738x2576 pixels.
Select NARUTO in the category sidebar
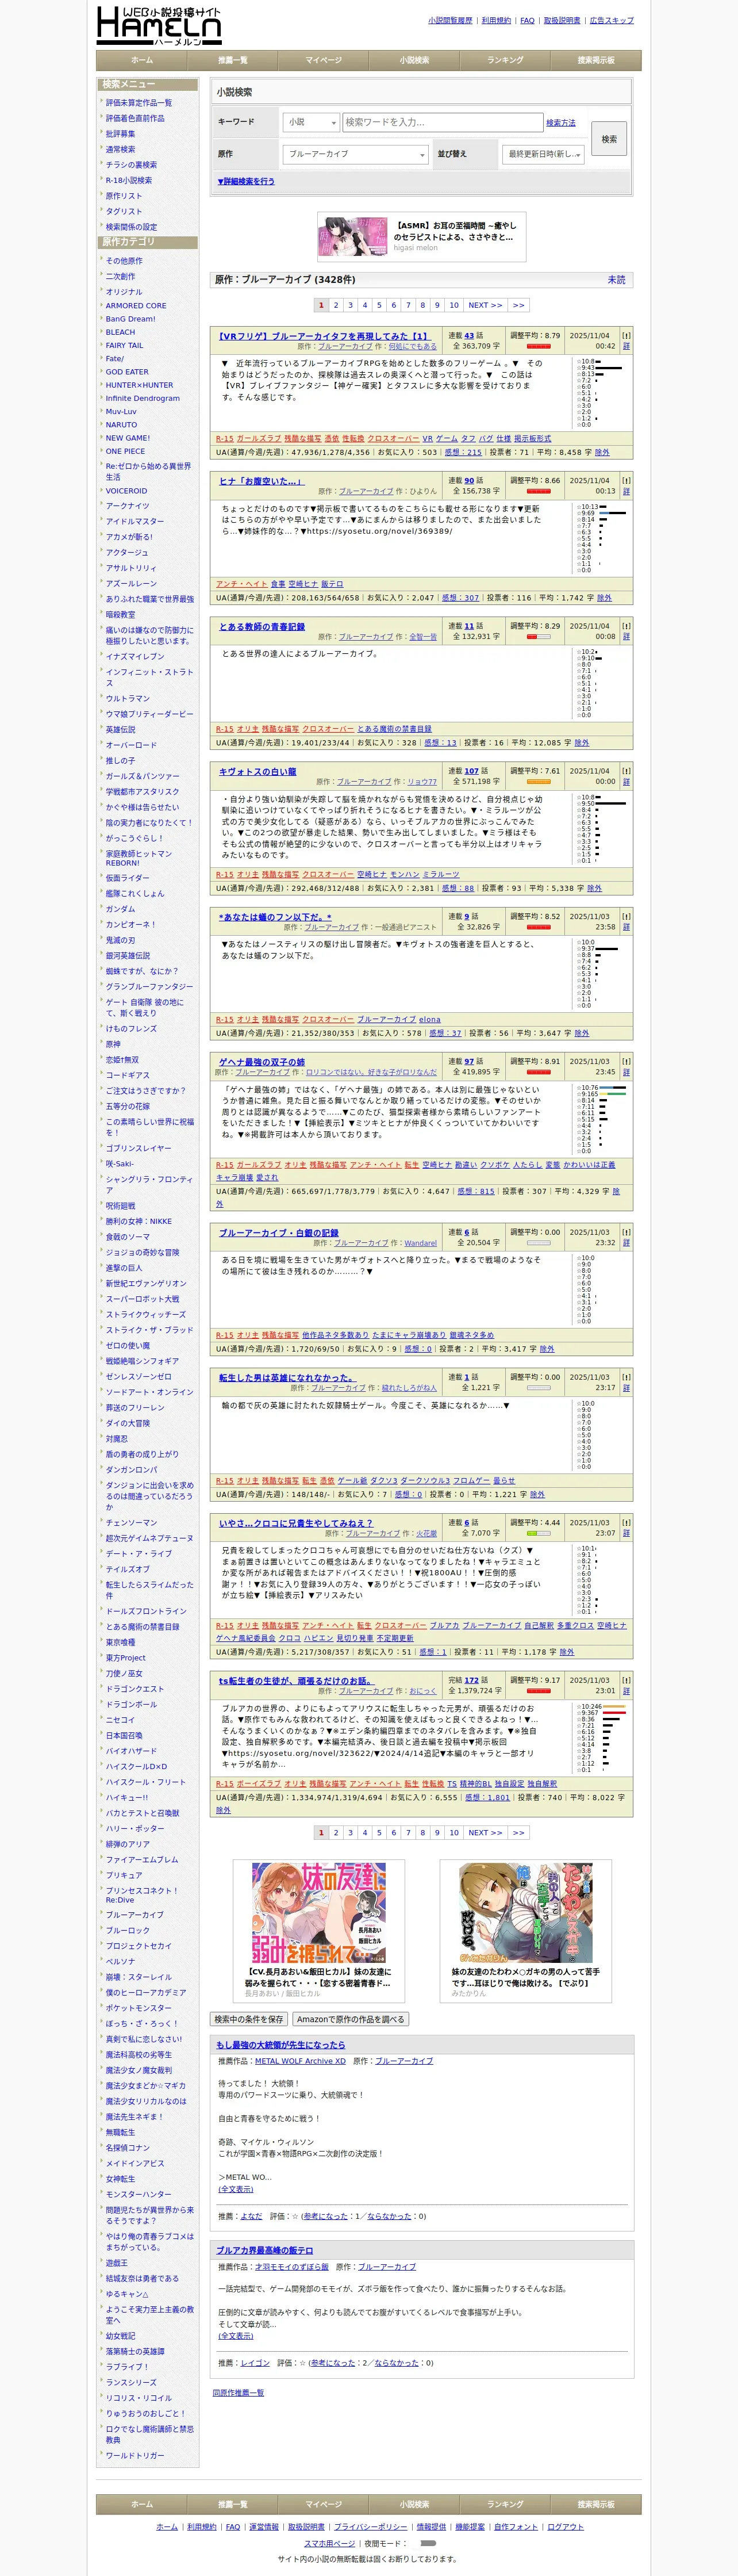121,425
